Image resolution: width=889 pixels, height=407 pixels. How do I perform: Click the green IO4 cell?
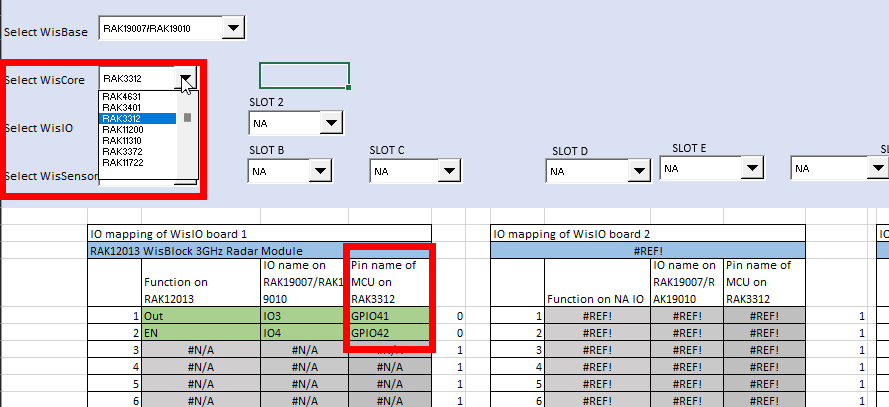point(303,333)
